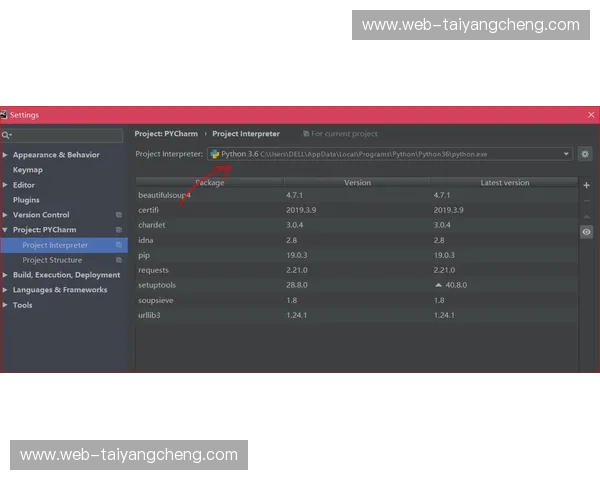Viewport: 600px width, 480px height.
Task: Click the copy icon beside Version Control
Action: [x=119, y=215]
